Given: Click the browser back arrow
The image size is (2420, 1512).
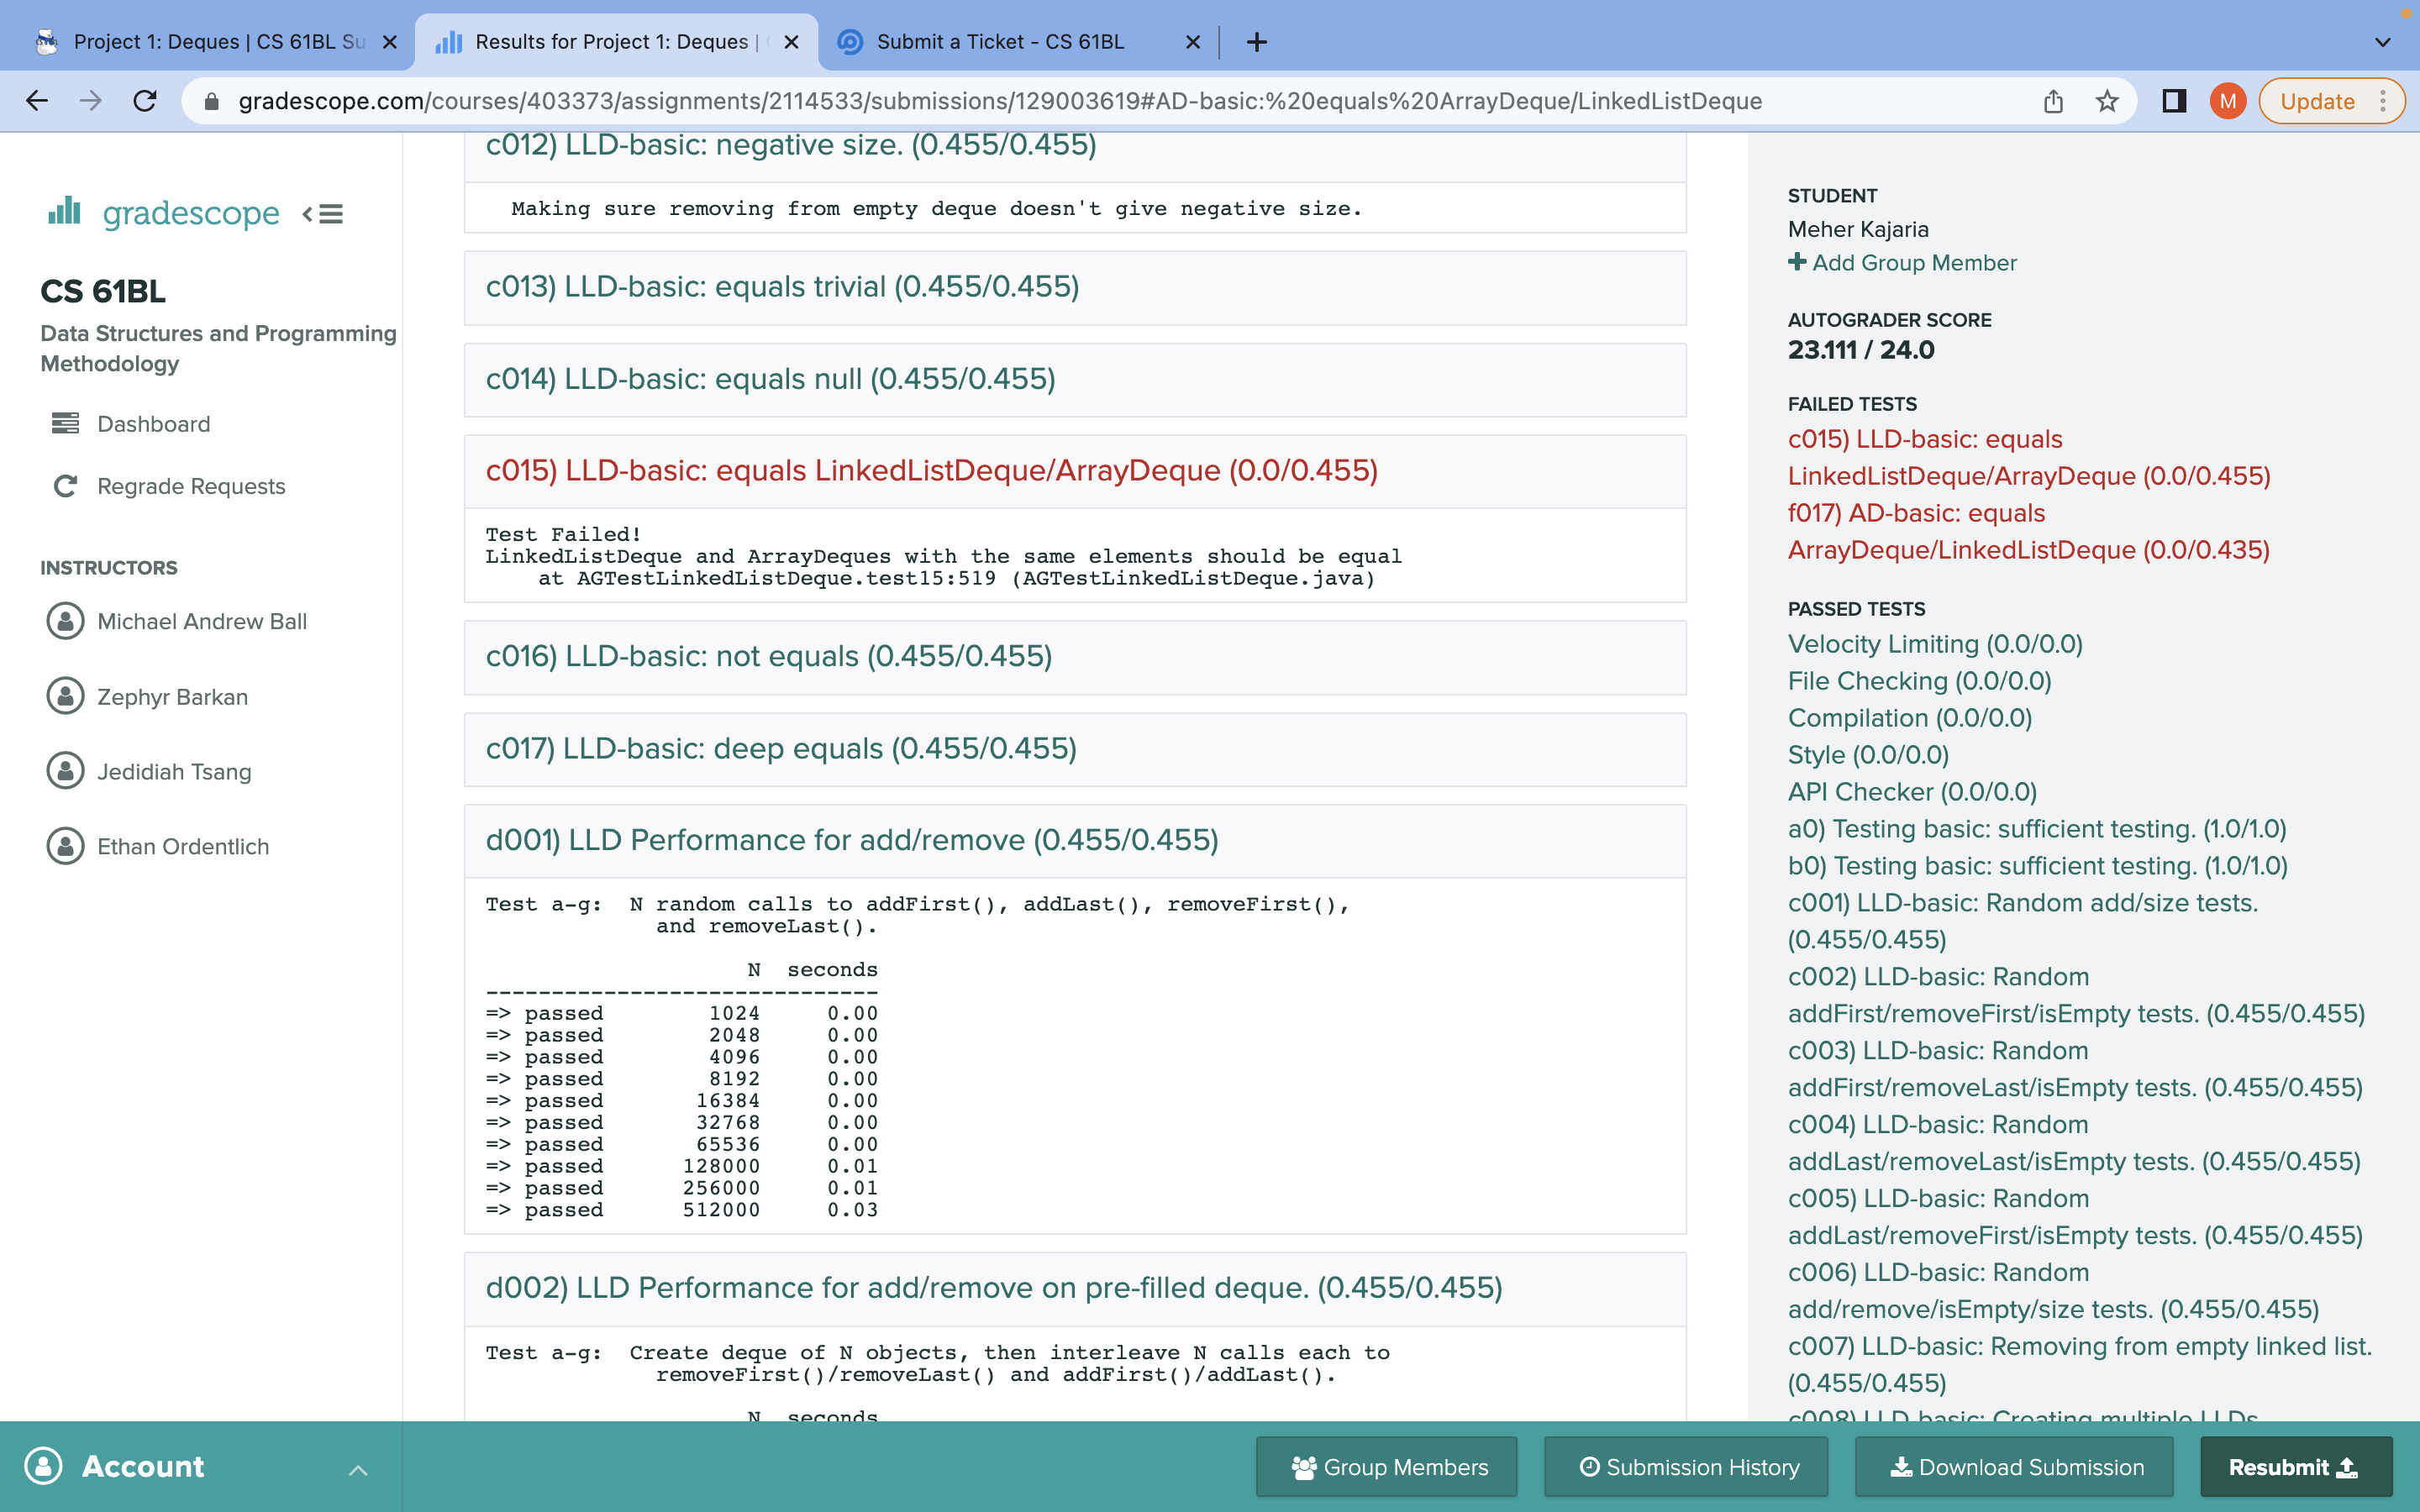Looking at the screenshot, I should [37, 101].
